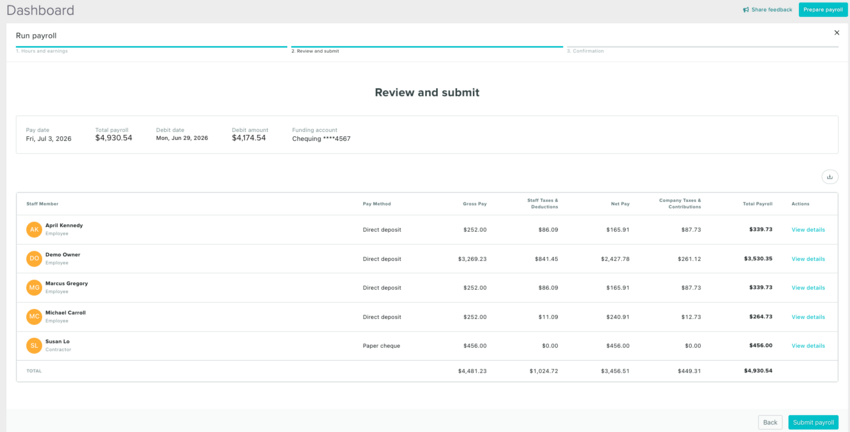Viewport: 850px width, 432px height.
Task: Go Back to previous step
Action: click(770, 422)
